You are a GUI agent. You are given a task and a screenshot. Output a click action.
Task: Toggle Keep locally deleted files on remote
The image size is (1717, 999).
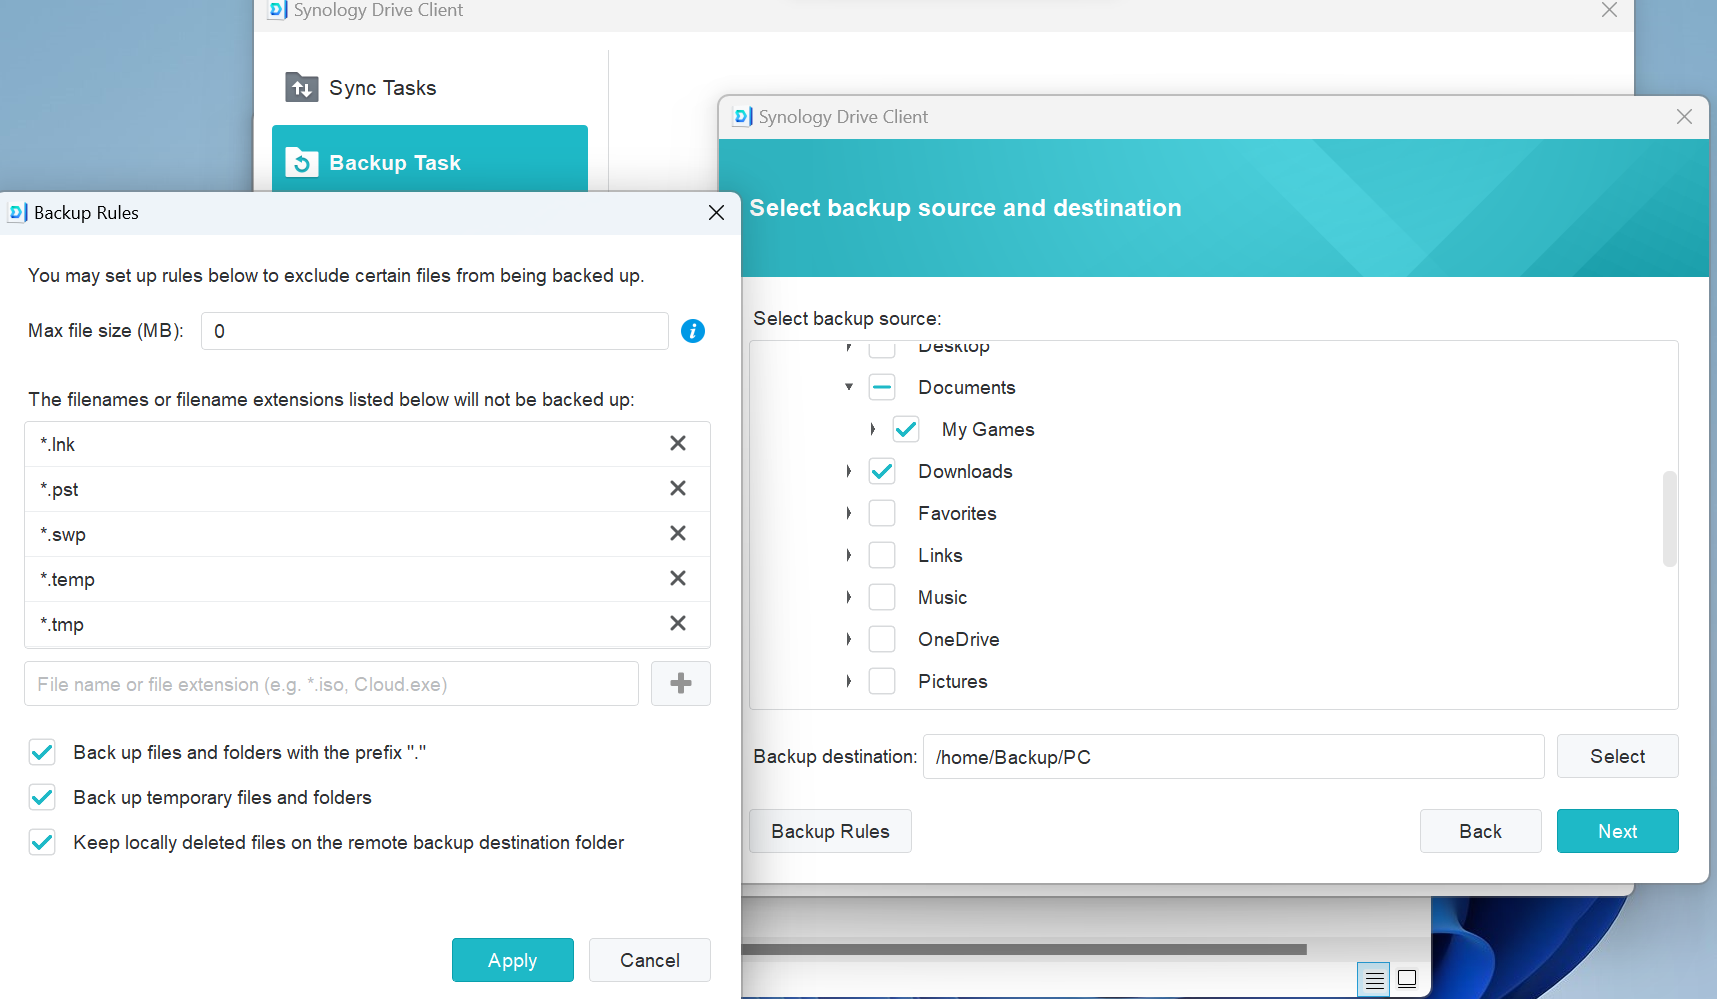point(42,842)
